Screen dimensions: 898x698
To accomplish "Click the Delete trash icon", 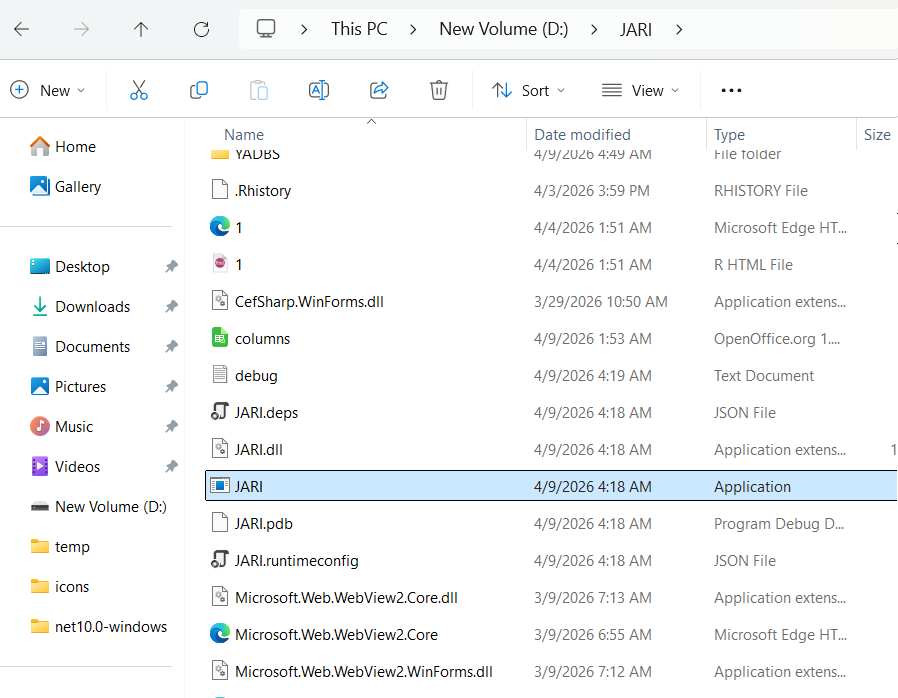I will (x=438, y=90).
